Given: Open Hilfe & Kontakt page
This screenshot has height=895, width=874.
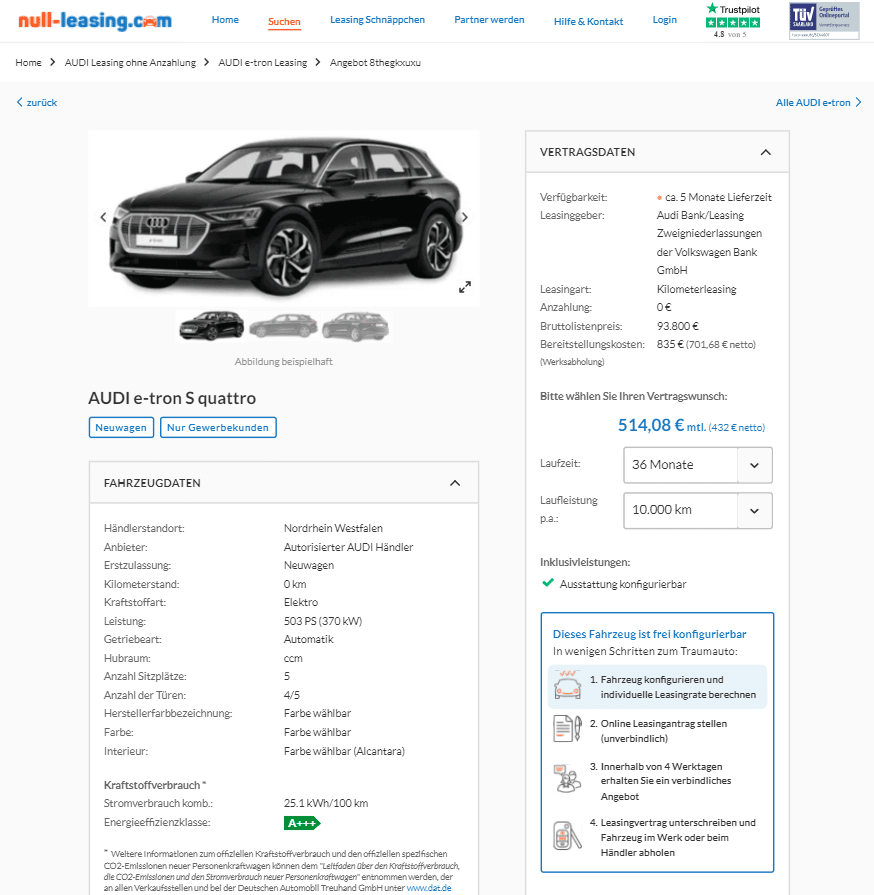Looking at the screenshot, I should point(589,22).
